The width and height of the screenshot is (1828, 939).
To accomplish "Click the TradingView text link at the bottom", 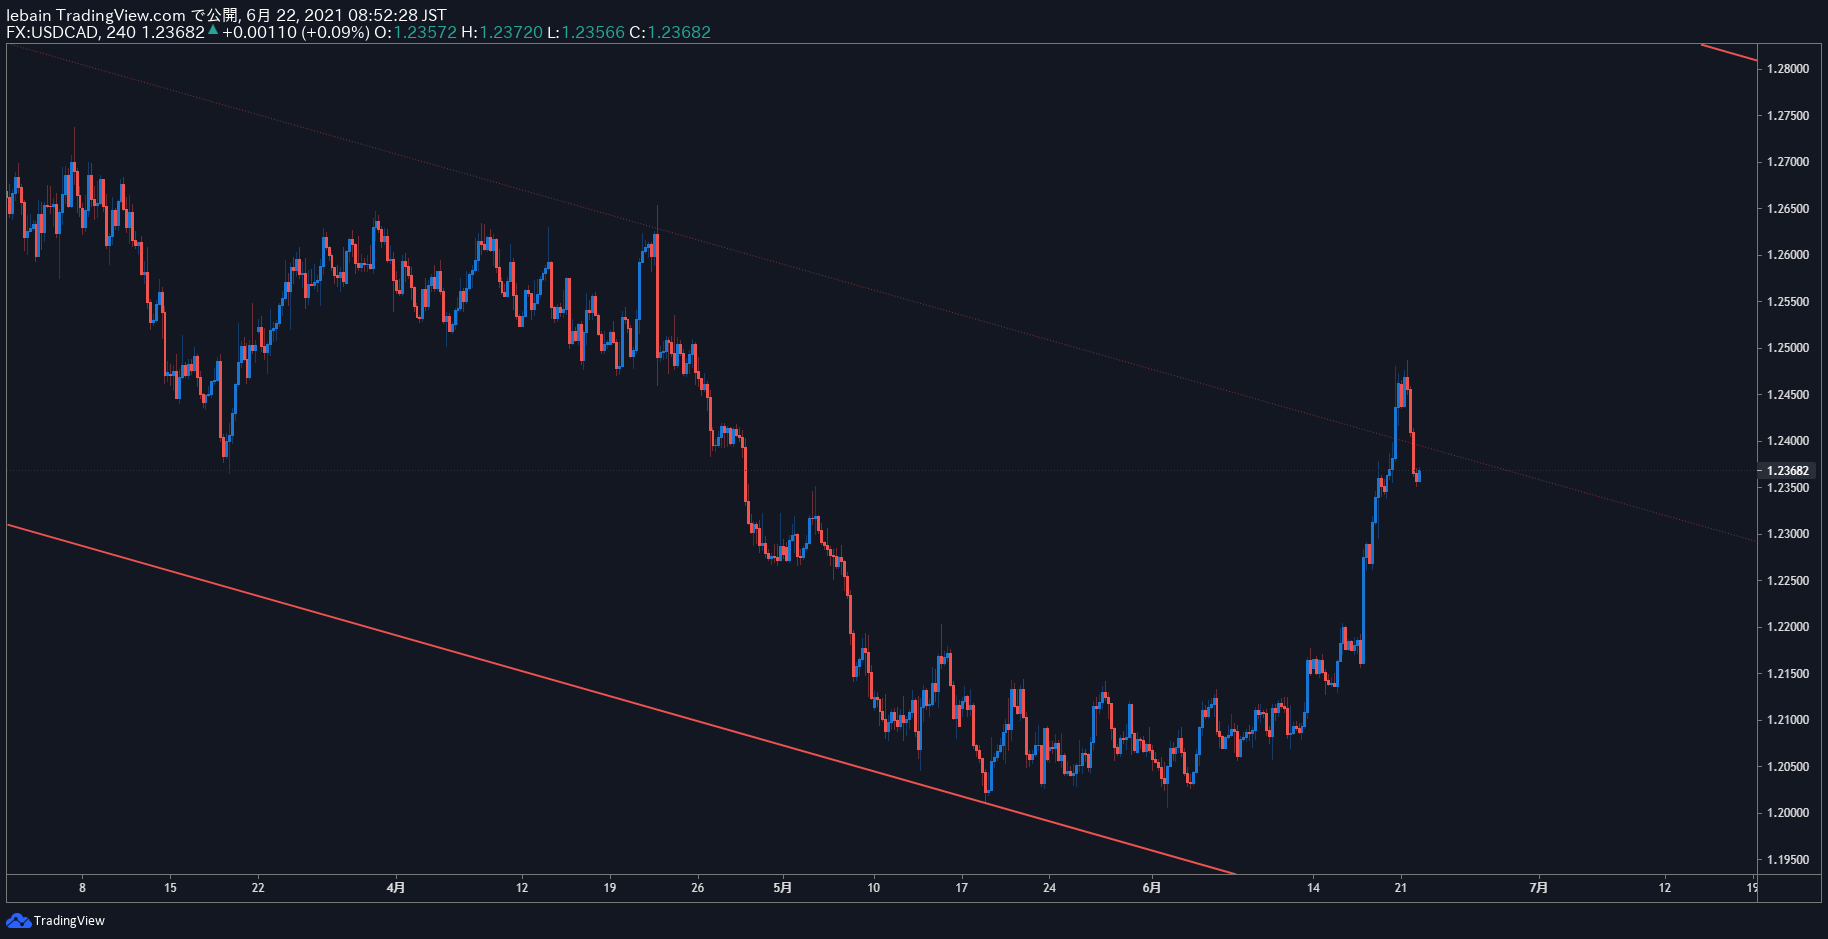I will [69, 921].
